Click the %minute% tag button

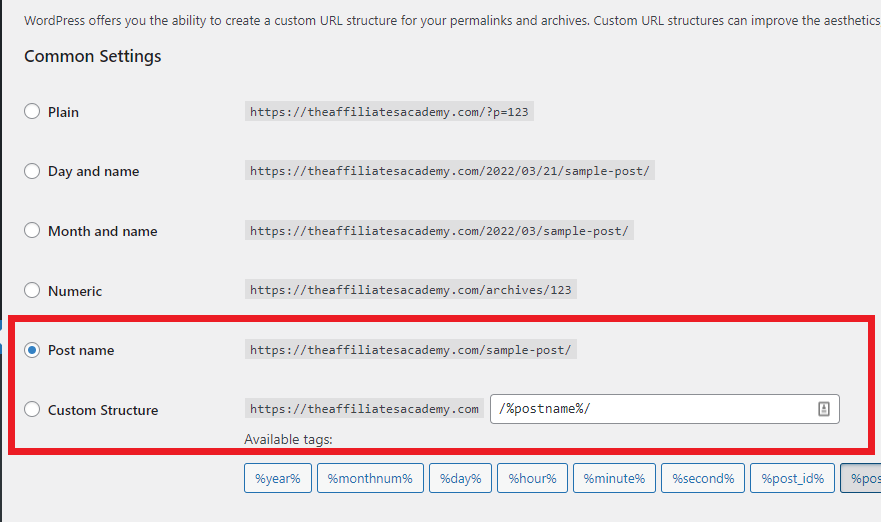click(616, 478)
